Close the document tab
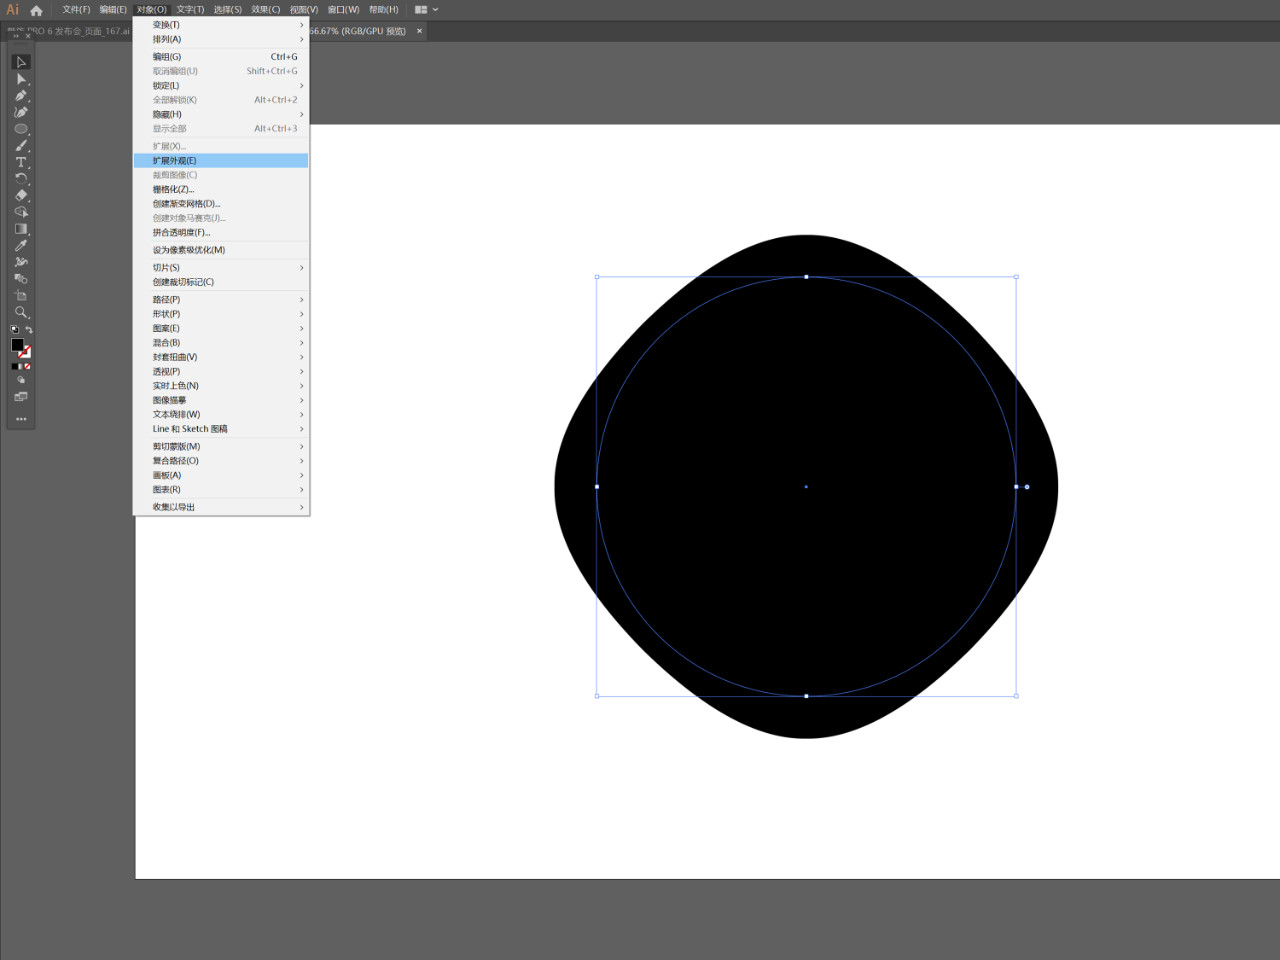The image size is (1280, 960). click(x=419, y=31)
